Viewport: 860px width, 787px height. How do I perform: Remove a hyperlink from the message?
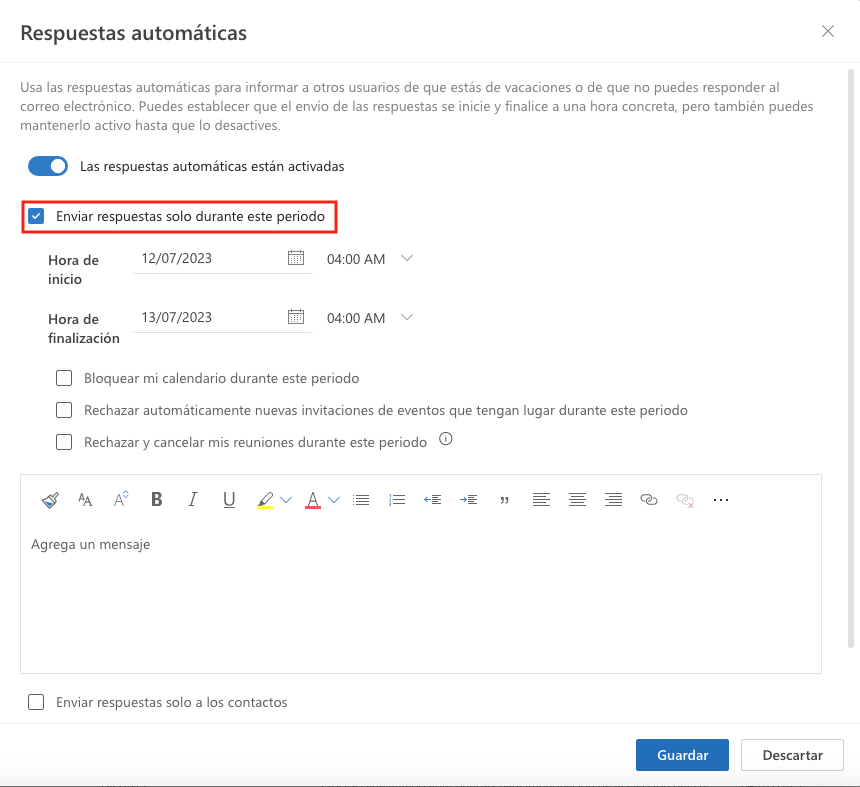point(685,499)
